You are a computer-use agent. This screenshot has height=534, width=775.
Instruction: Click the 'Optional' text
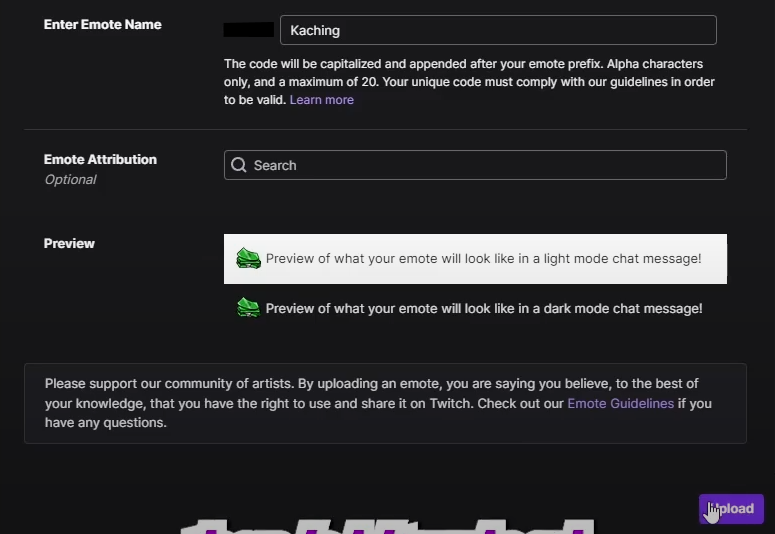pyautogui.click(x=70, y=179)
